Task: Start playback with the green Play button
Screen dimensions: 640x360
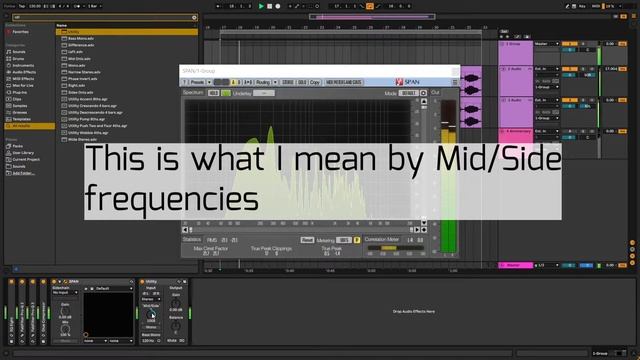Action: pyautogui.click(x=261, y=6)
